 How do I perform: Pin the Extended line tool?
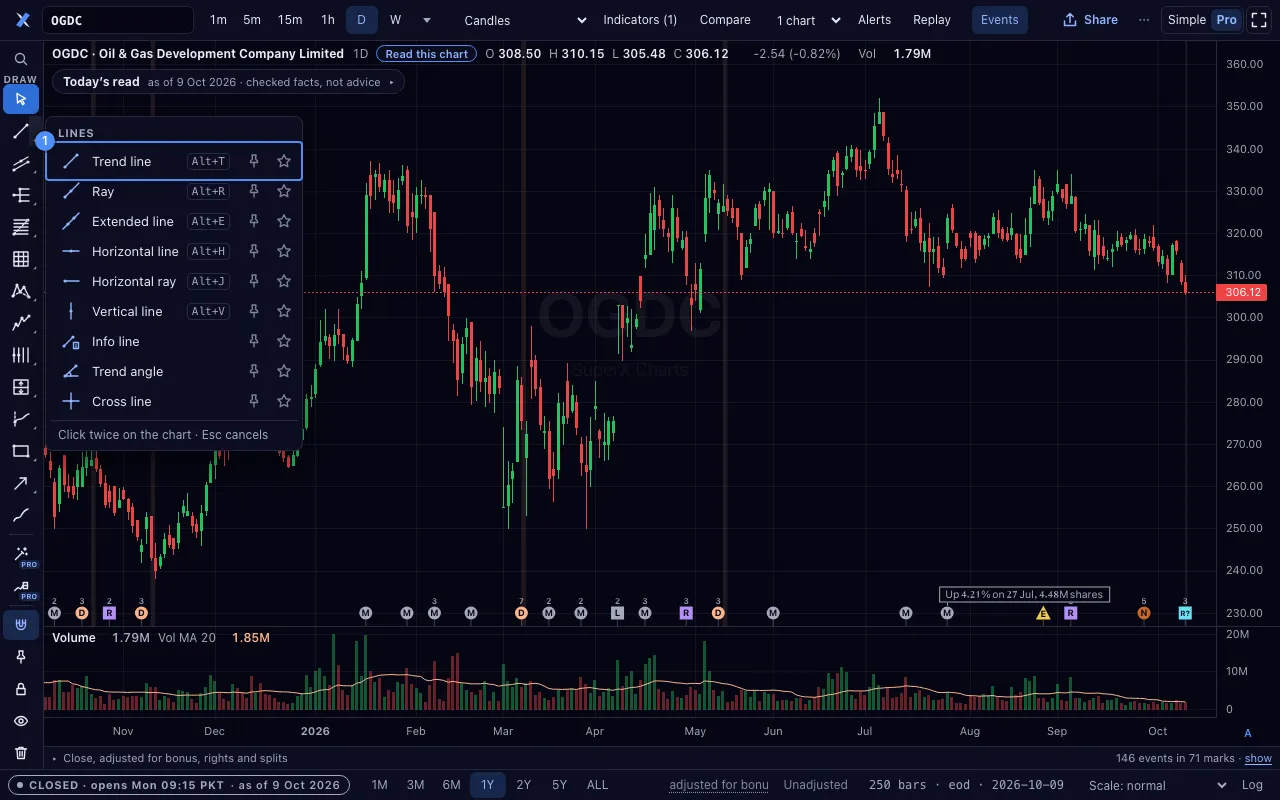pos(254,221)
